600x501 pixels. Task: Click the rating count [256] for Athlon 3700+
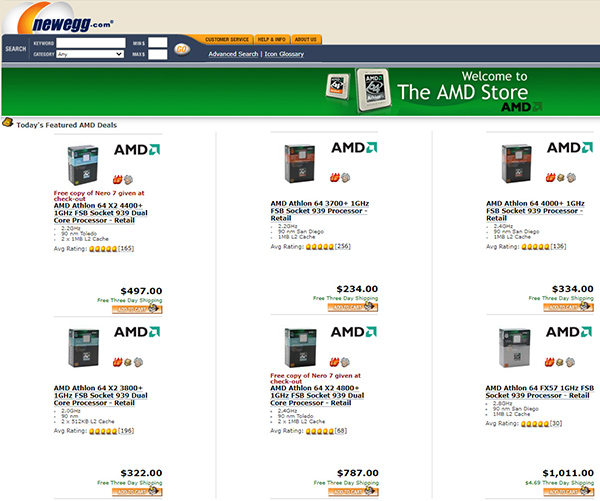[342, 246]
